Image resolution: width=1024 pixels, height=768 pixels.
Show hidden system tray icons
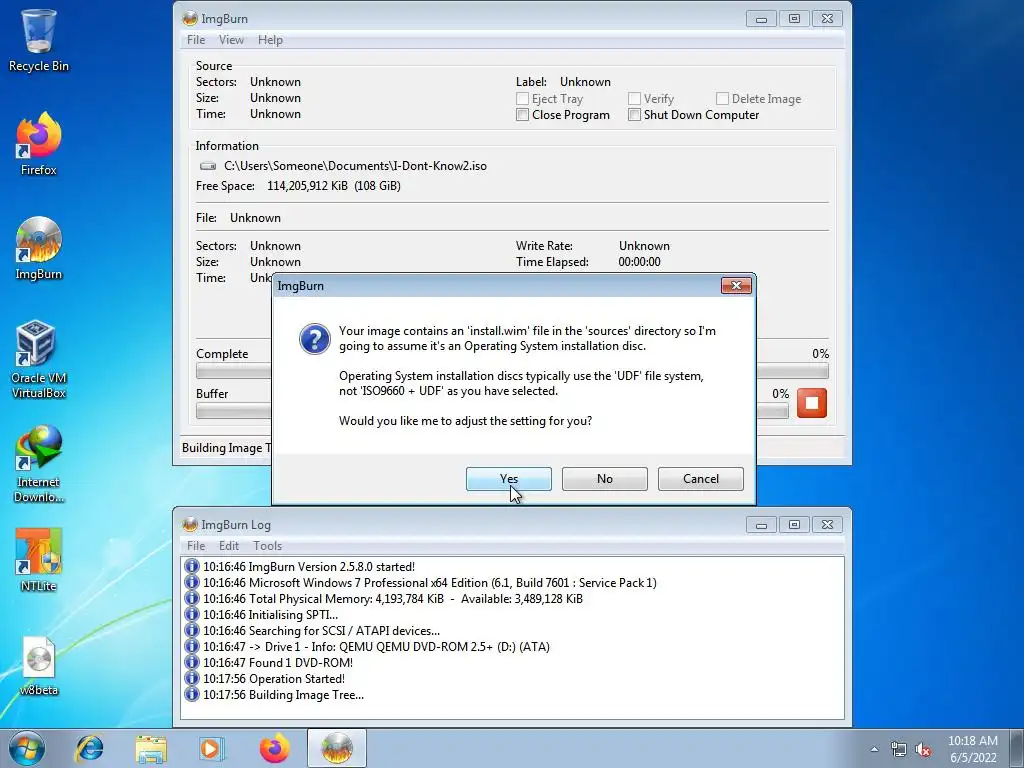[x=874, y=750]
